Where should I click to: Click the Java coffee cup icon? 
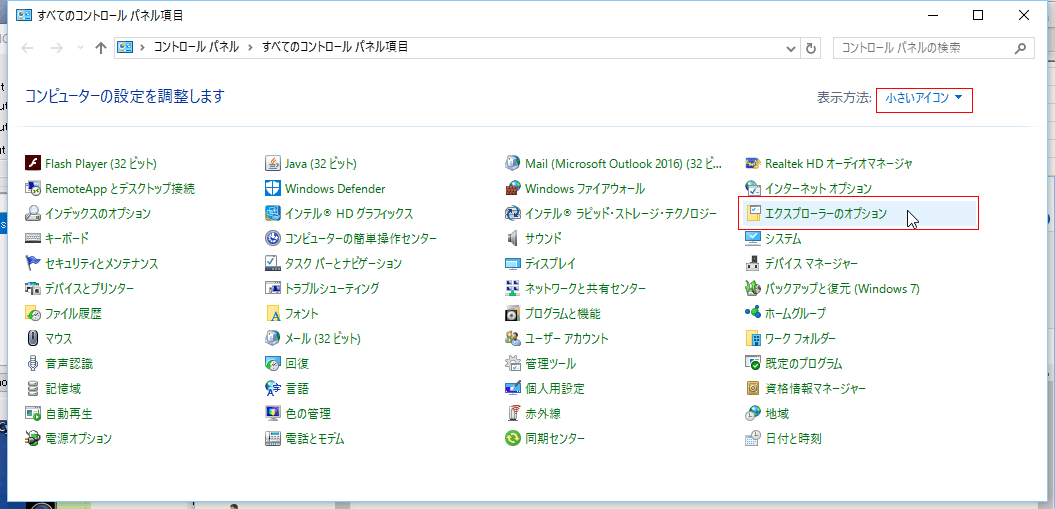point(272,163)
